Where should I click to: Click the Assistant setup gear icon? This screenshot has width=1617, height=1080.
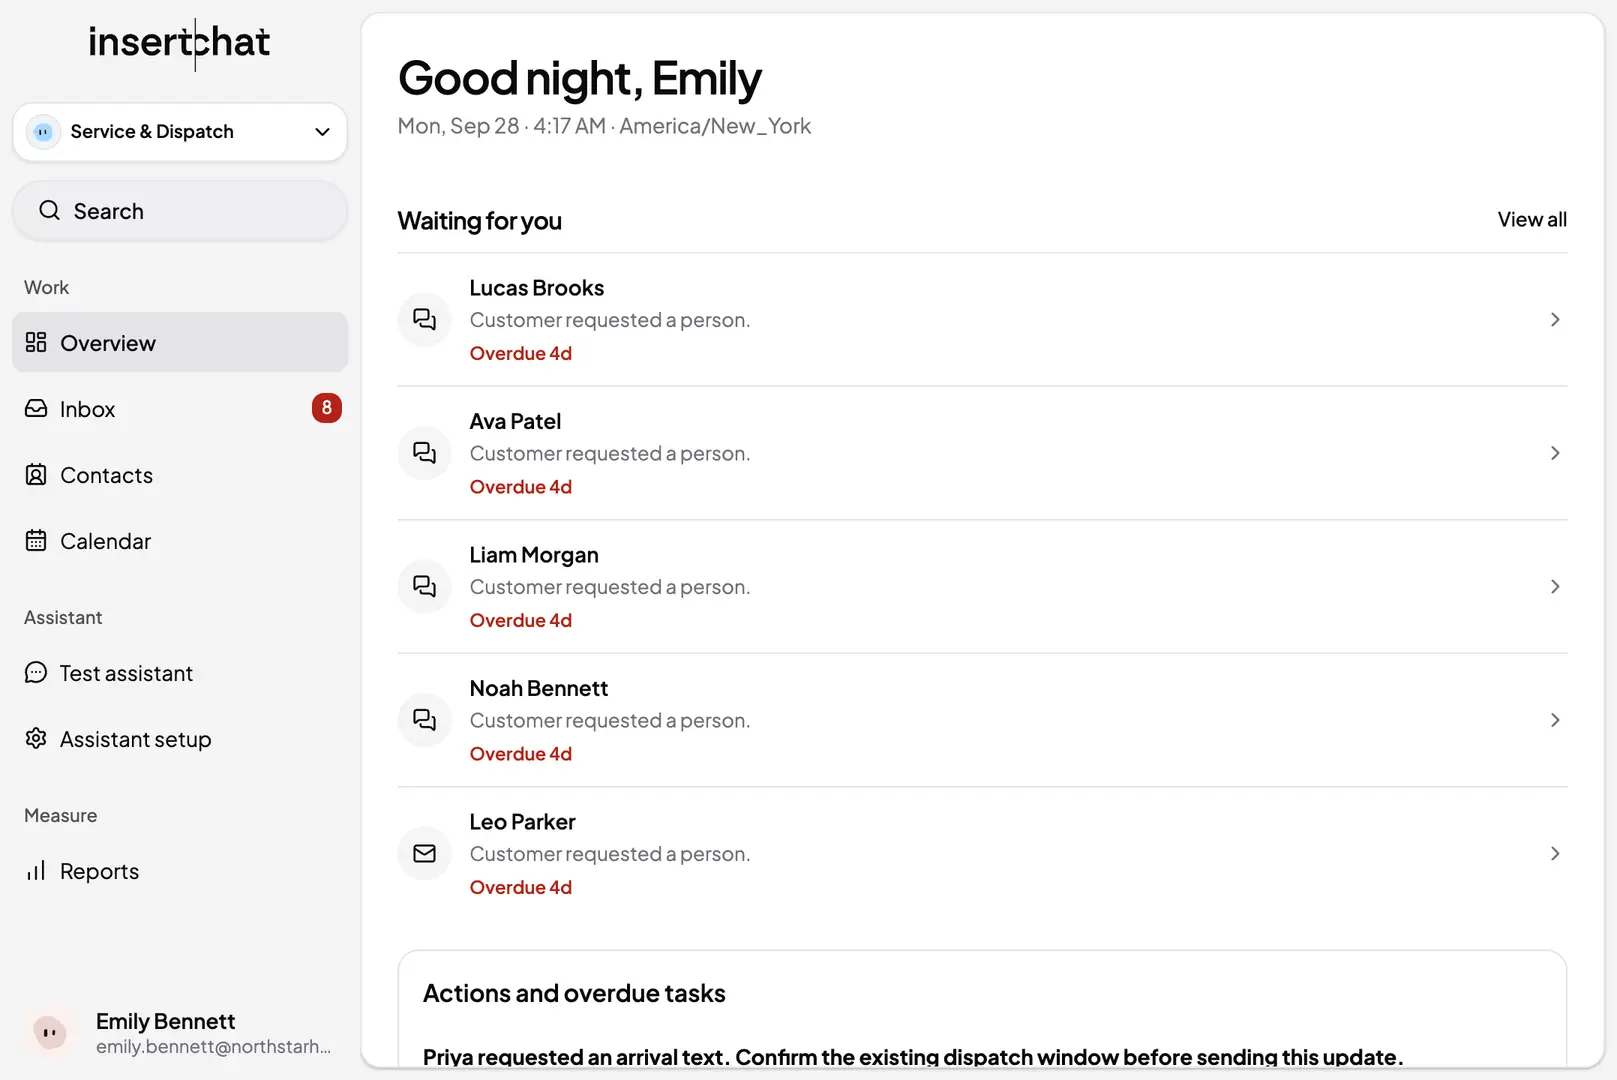[36, 738]
